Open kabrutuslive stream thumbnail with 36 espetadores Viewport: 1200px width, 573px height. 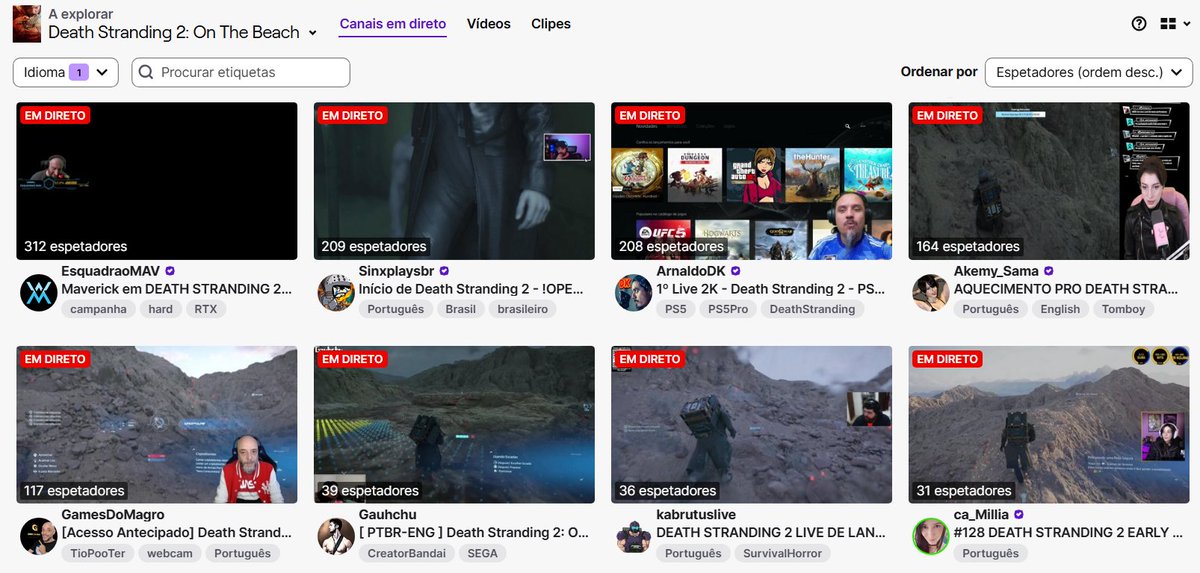(752, 425)
